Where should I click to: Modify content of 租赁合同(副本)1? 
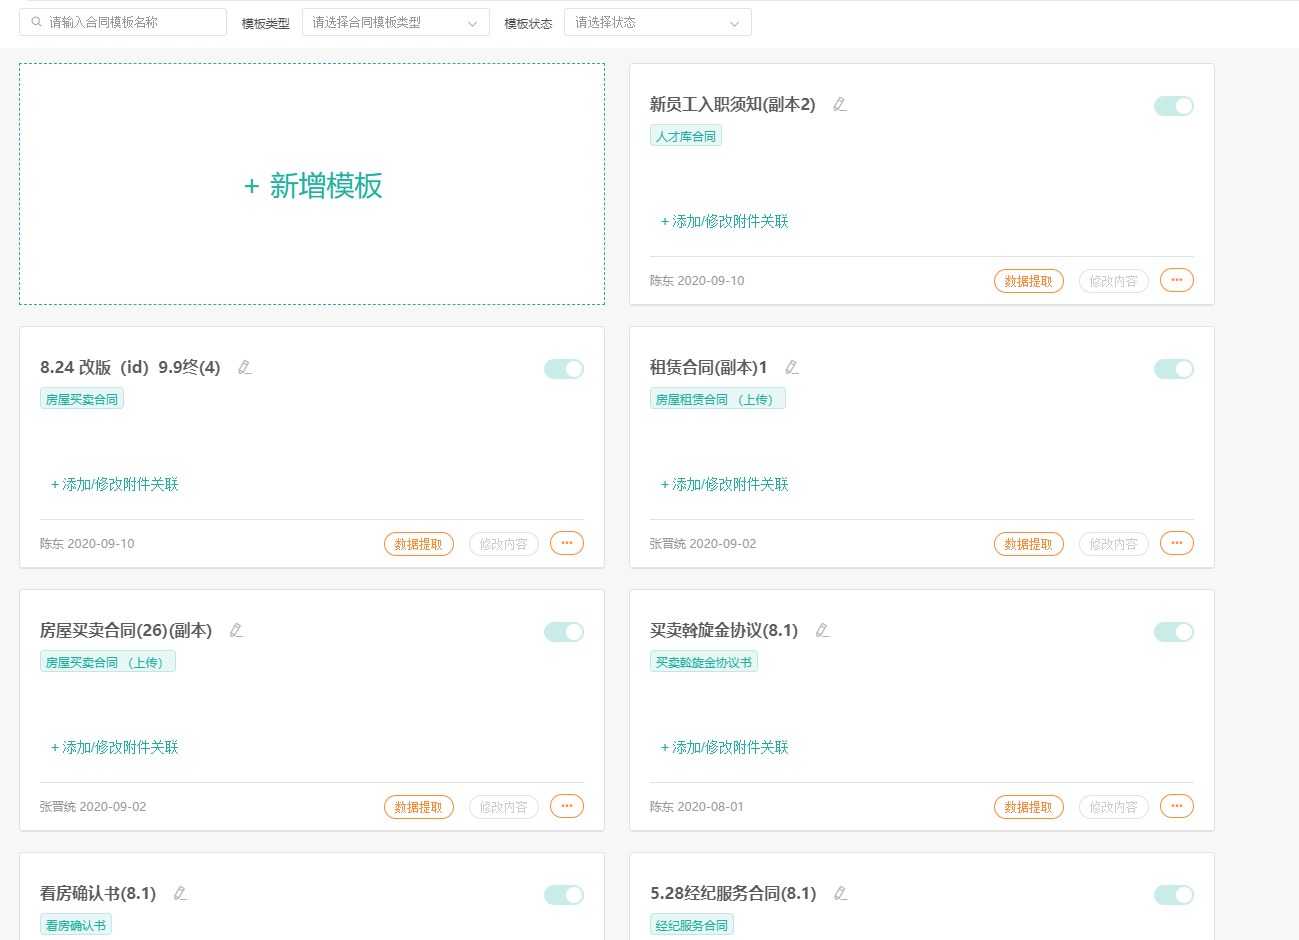coord(1114,544)
